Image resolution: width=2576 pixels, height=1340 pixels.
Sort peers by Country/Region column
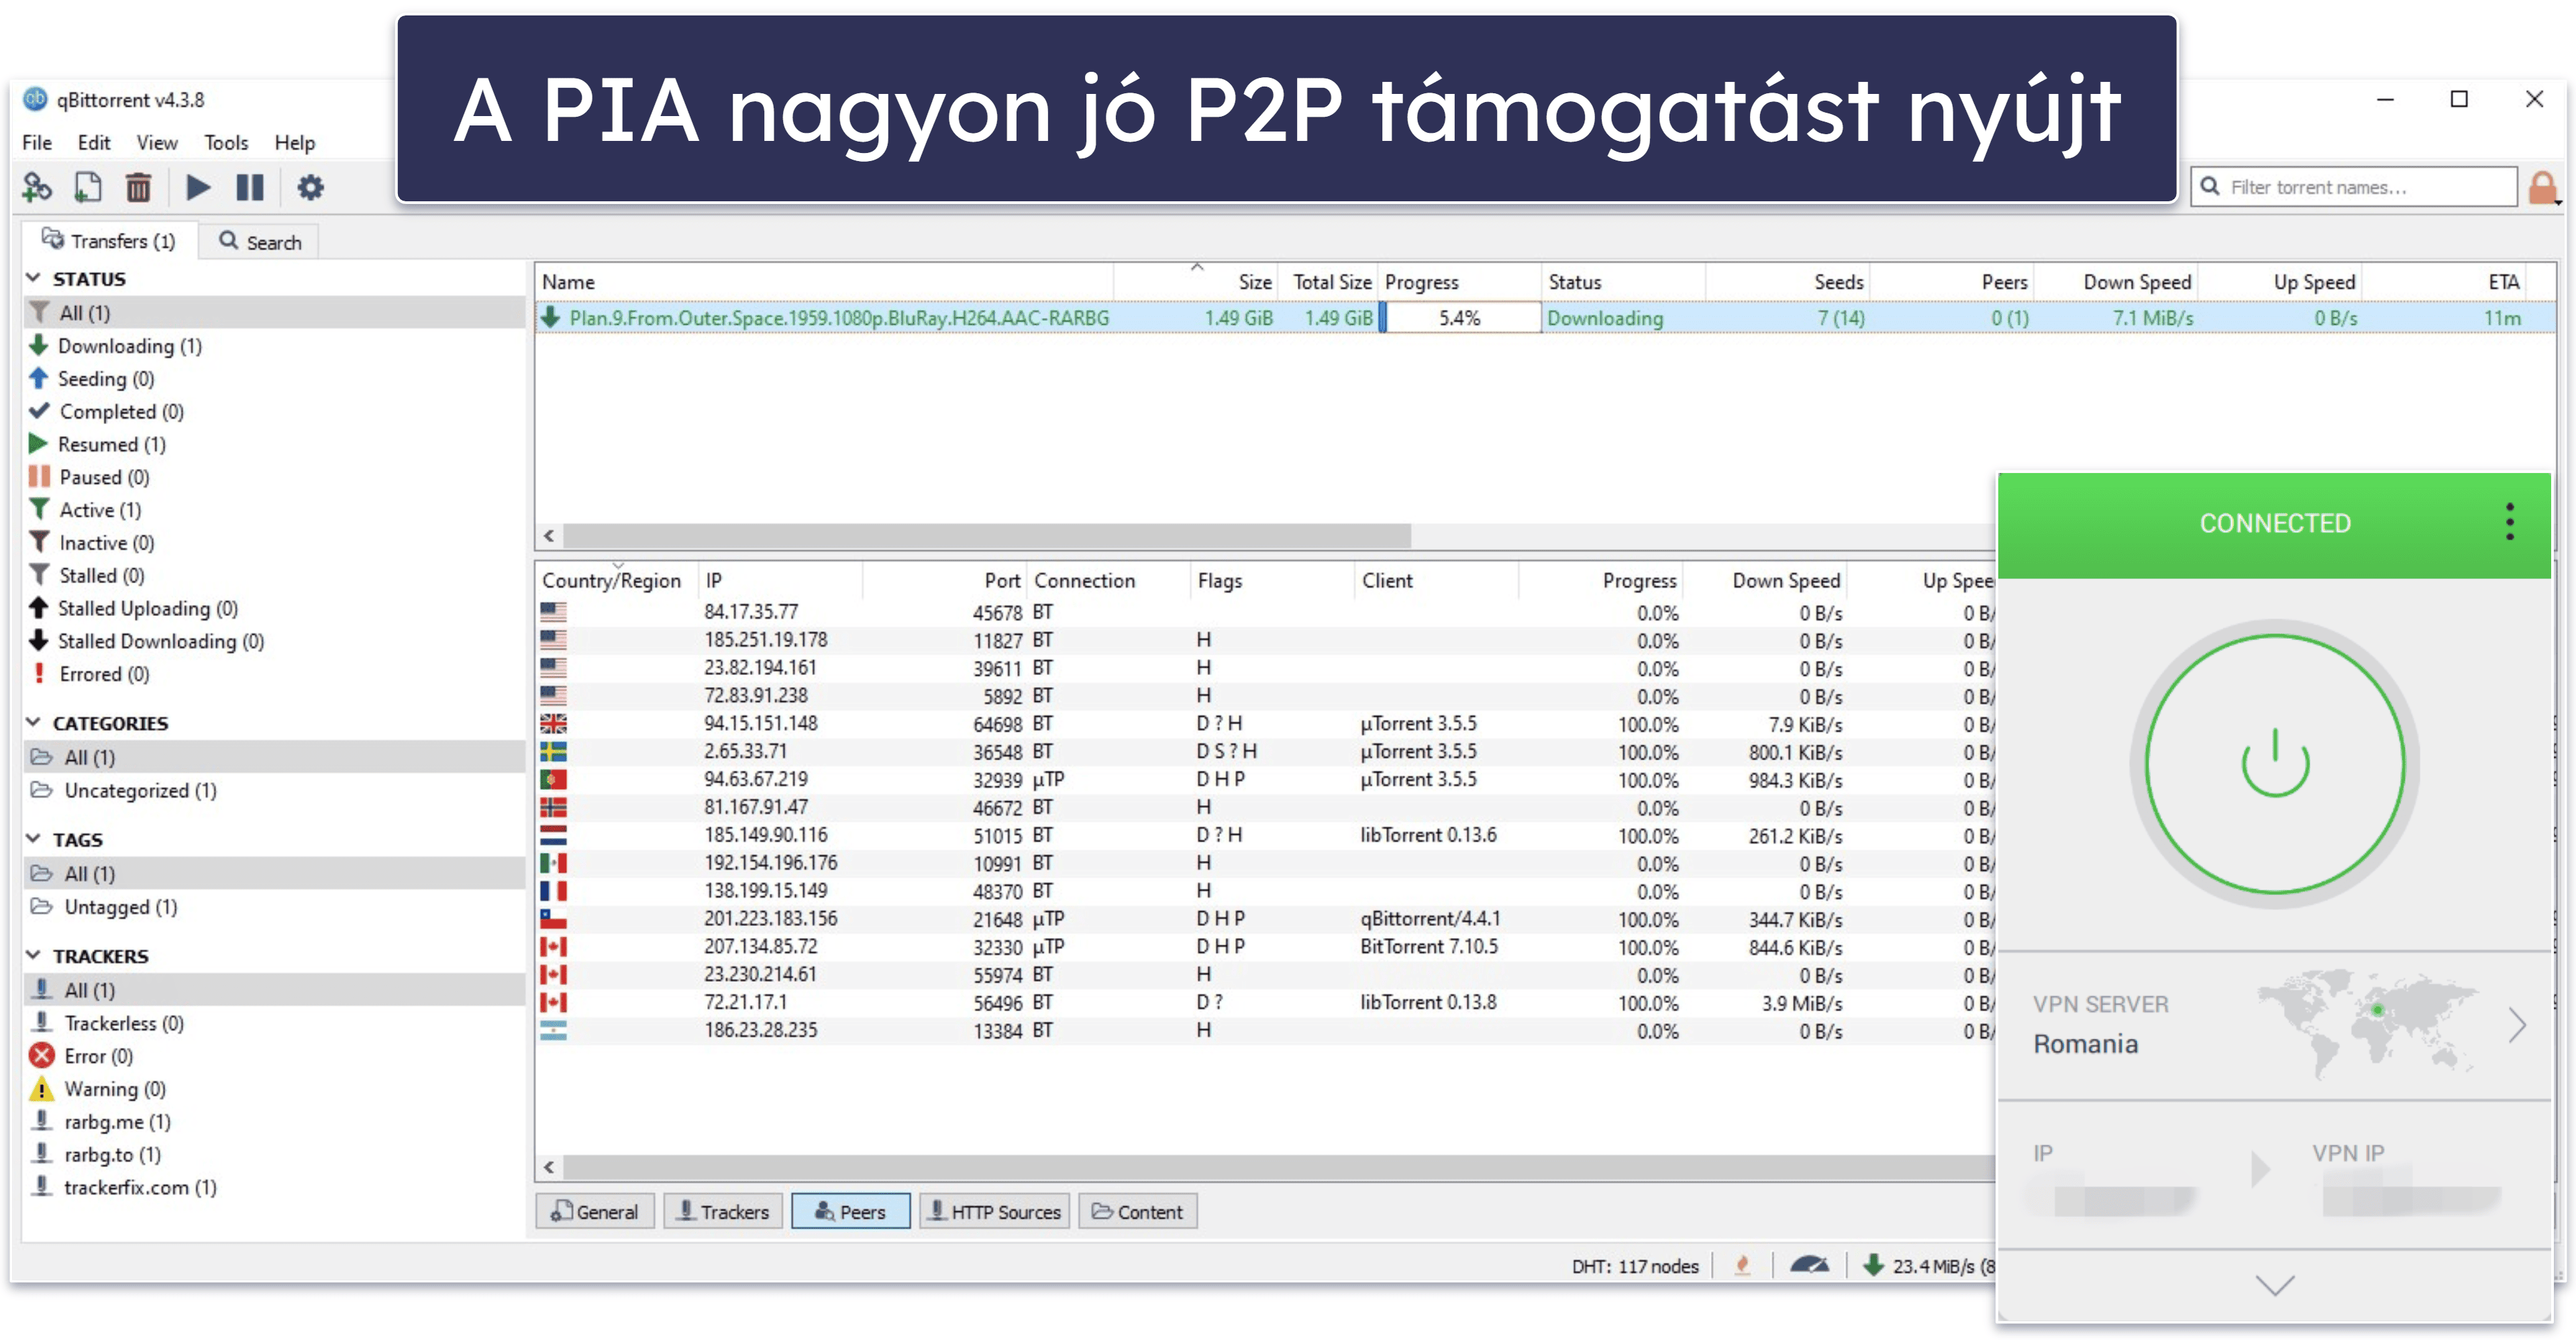(x=617, y=580)
